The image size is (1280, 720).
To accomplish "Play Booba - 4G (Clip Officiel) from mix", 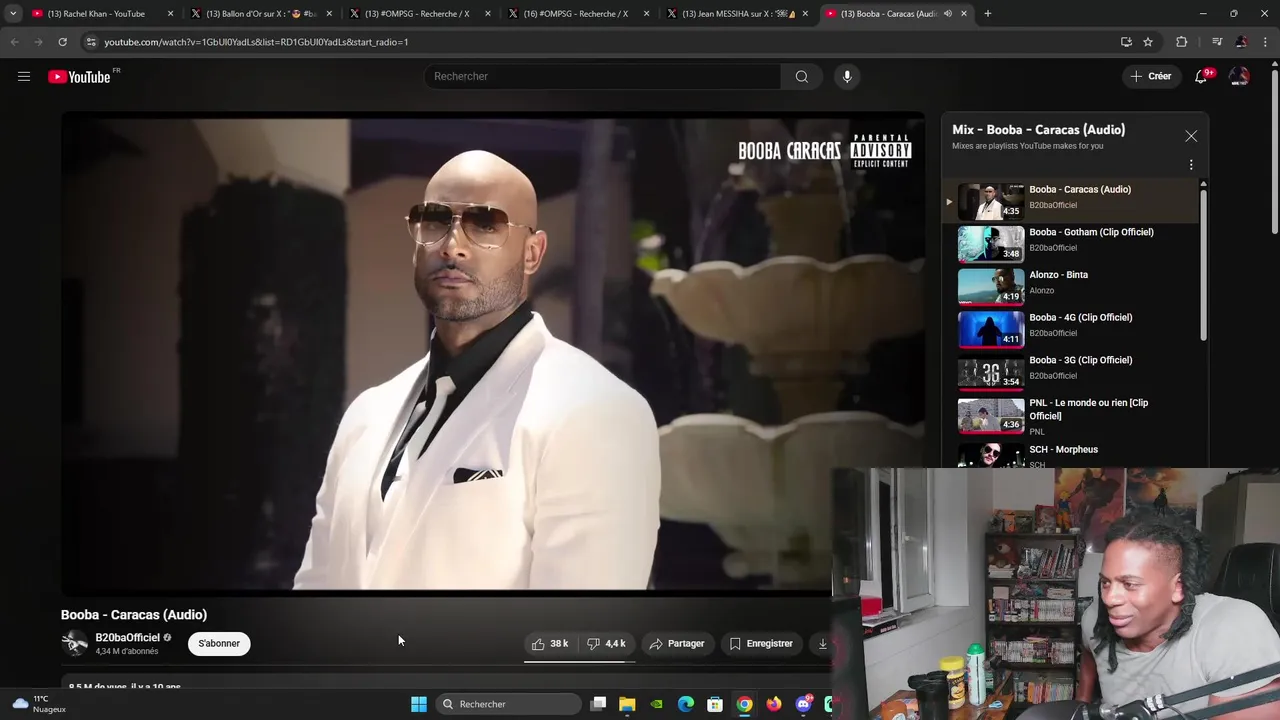I will [1071, 330].
